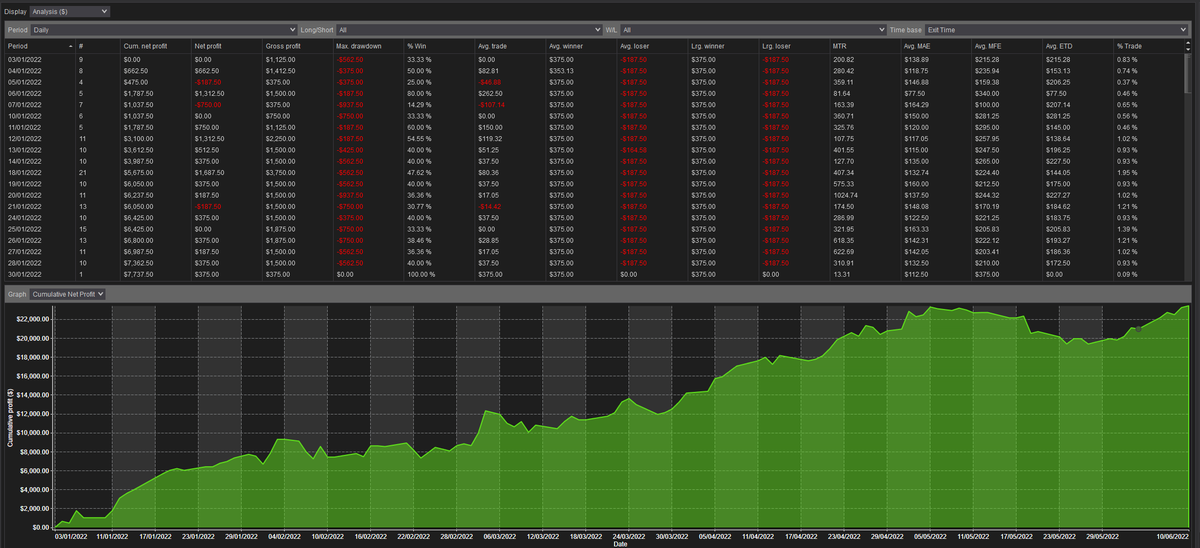
Task: Open the Time base dropdown showing Exit Time
Action: (1056, 30)
